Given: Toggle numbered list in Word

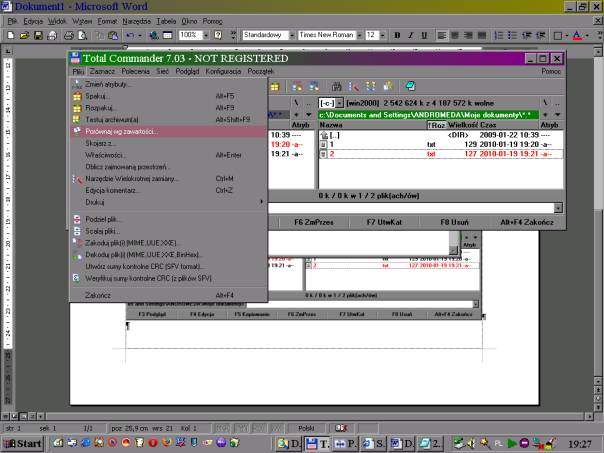Looking at the screenshot, I should (x=499, y=35).
